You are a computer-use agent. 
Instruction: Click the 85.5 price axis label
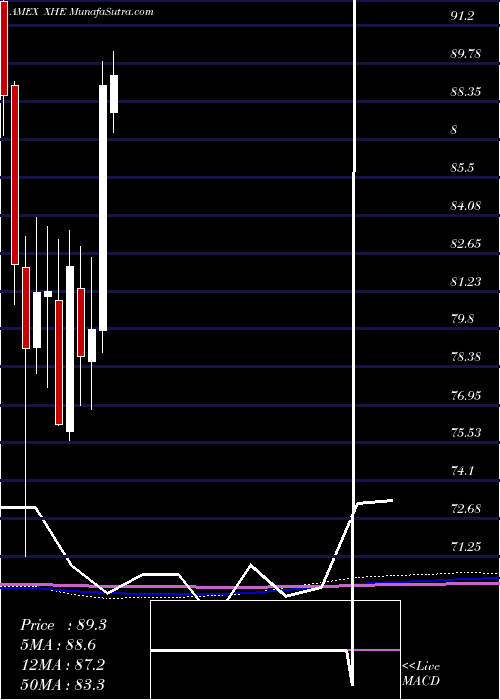(x=462, y=168)
